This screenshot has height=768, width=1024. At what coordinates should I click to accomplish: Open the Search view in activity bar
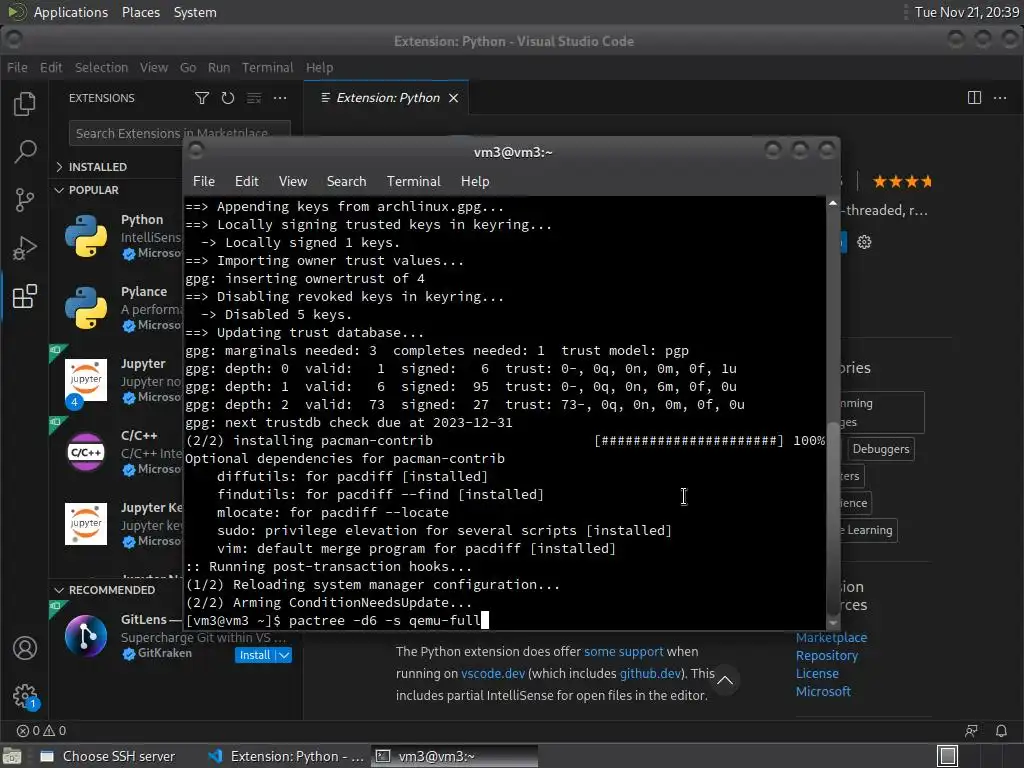point(25,152)
